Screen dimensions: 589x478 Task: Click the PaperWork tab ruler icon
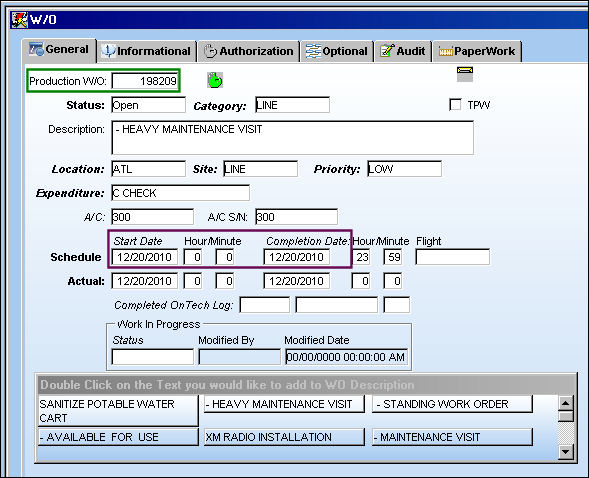click(x=446, y=52)
